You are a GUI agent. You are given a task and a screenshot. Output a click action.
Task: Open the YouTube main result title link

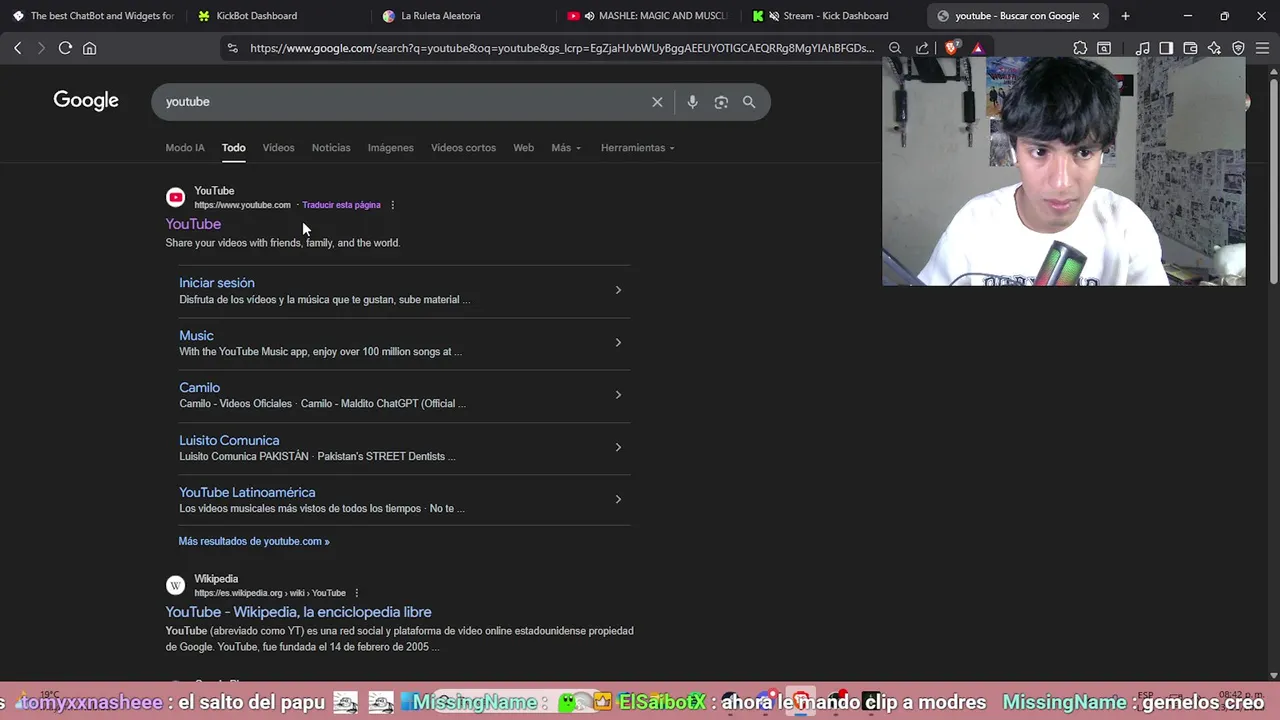[x=193, y=224]
